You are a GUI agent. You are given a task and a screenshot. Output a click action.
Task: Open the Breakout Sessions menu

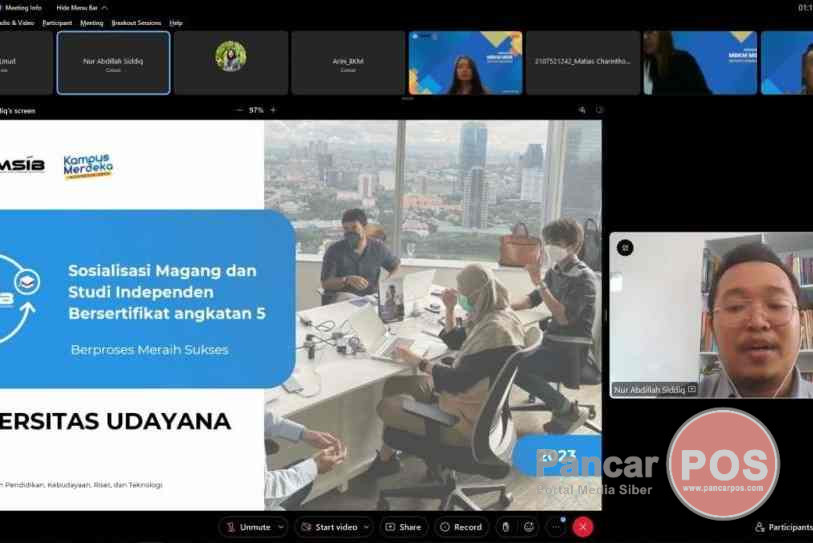pos(136,22)
